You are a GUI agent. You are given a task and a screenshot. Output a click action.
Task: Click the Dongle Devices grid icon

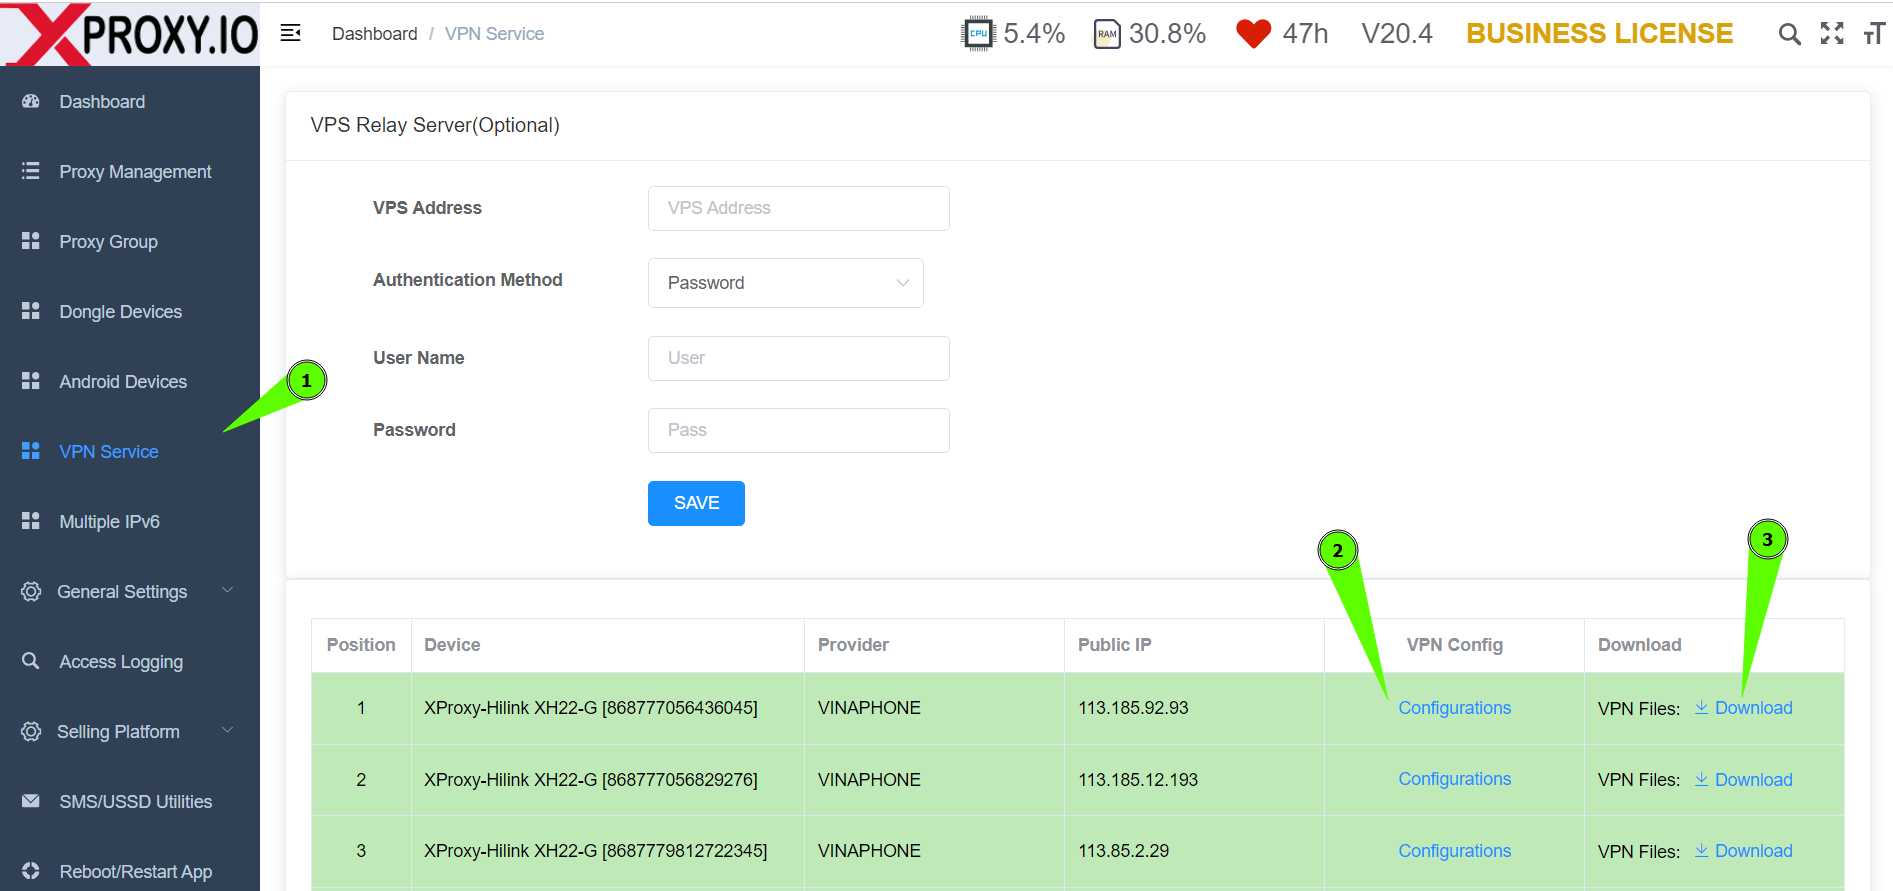pyautogui.click(x=31, y=311)
